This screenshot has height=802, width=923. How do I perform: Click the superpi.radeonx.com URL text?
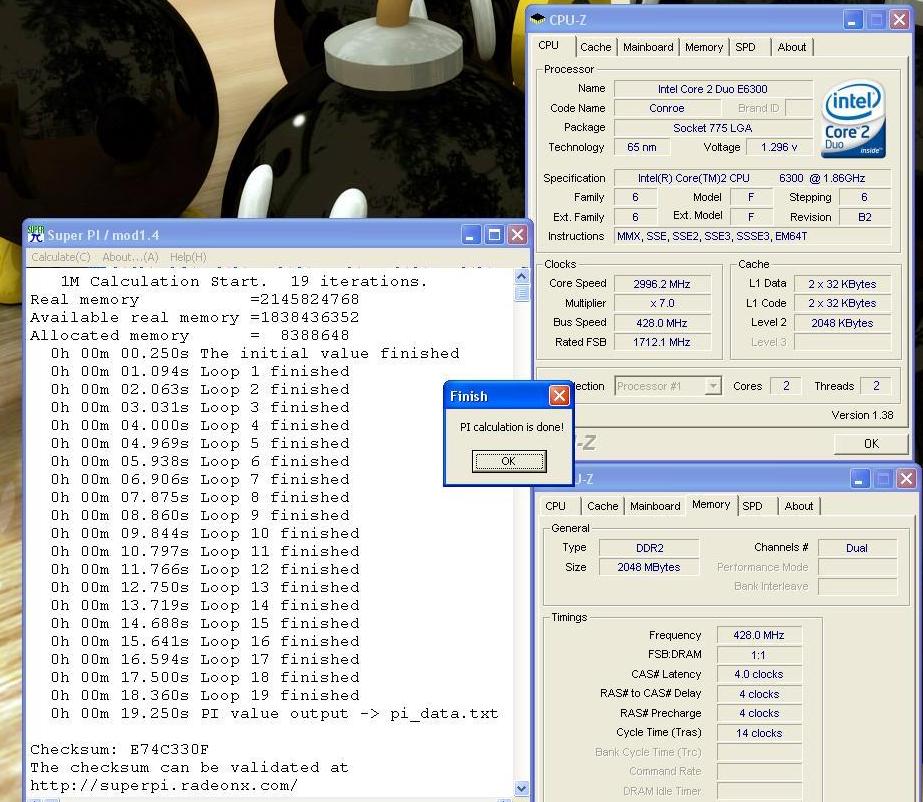click(x=164, y=786)
